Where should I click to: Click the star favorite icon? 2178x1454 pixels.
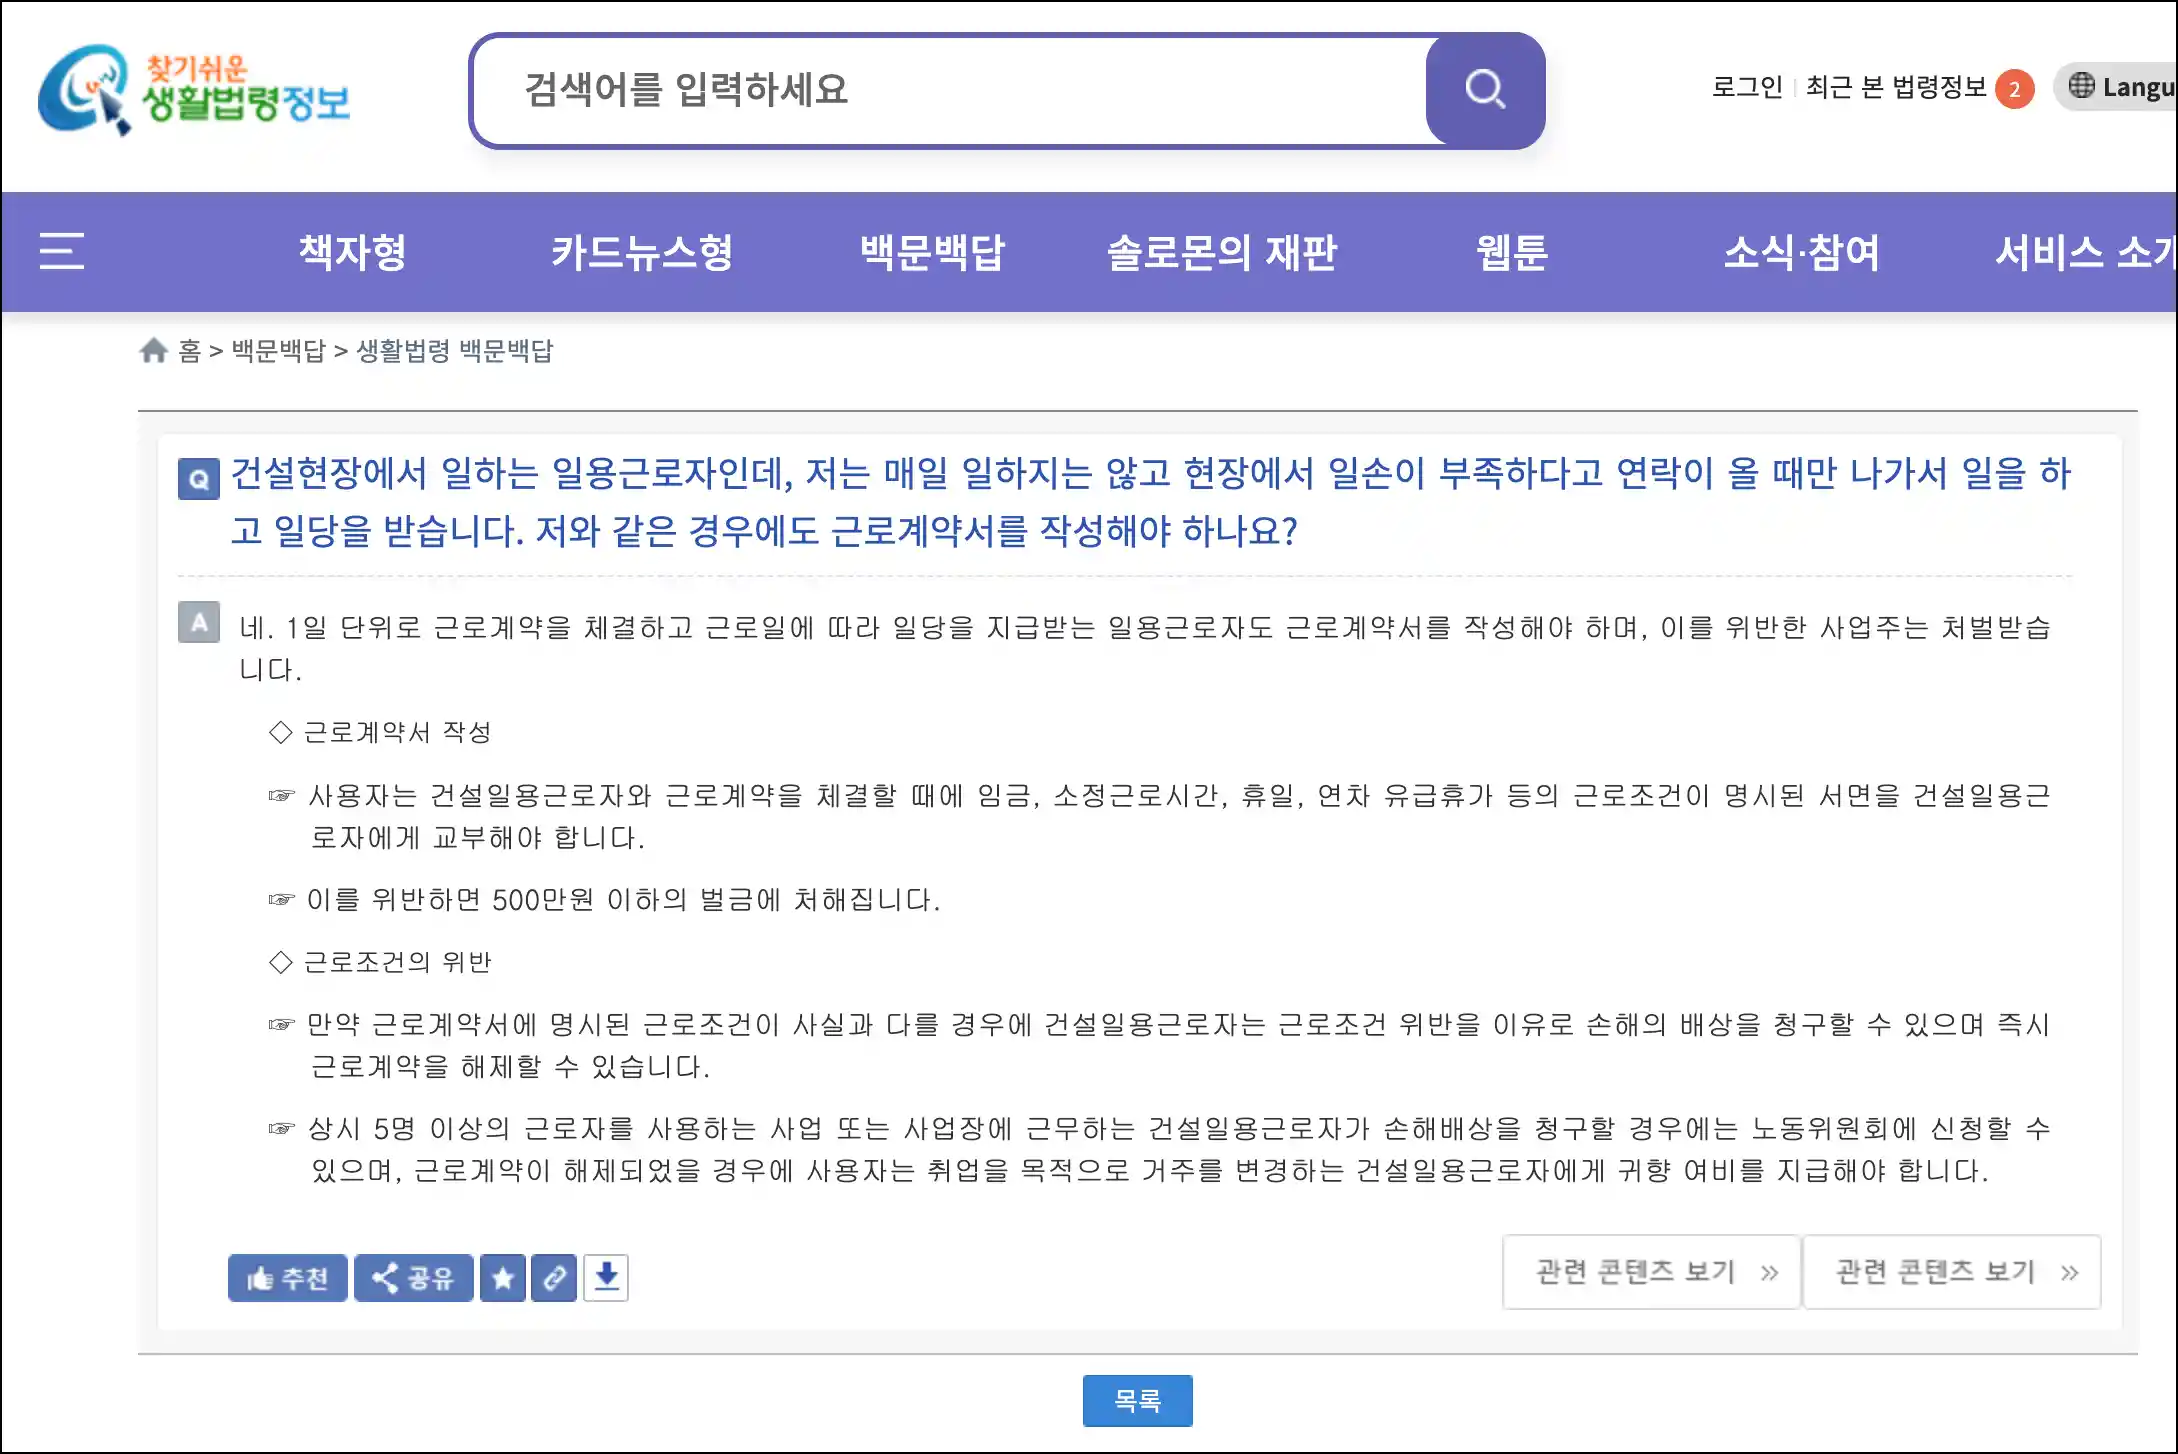click(x=503, y=1278)
